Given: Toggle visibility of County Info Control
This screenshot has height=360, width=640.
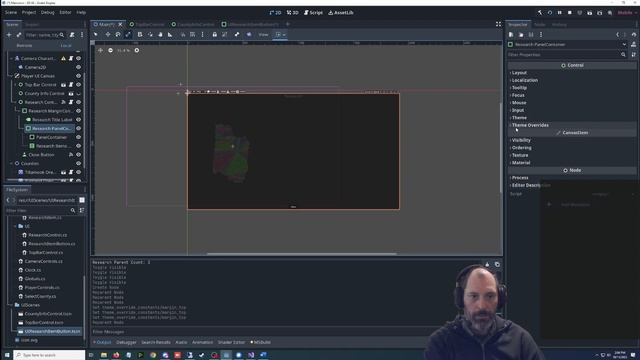Looking at the screenshot, I should 78,93.
